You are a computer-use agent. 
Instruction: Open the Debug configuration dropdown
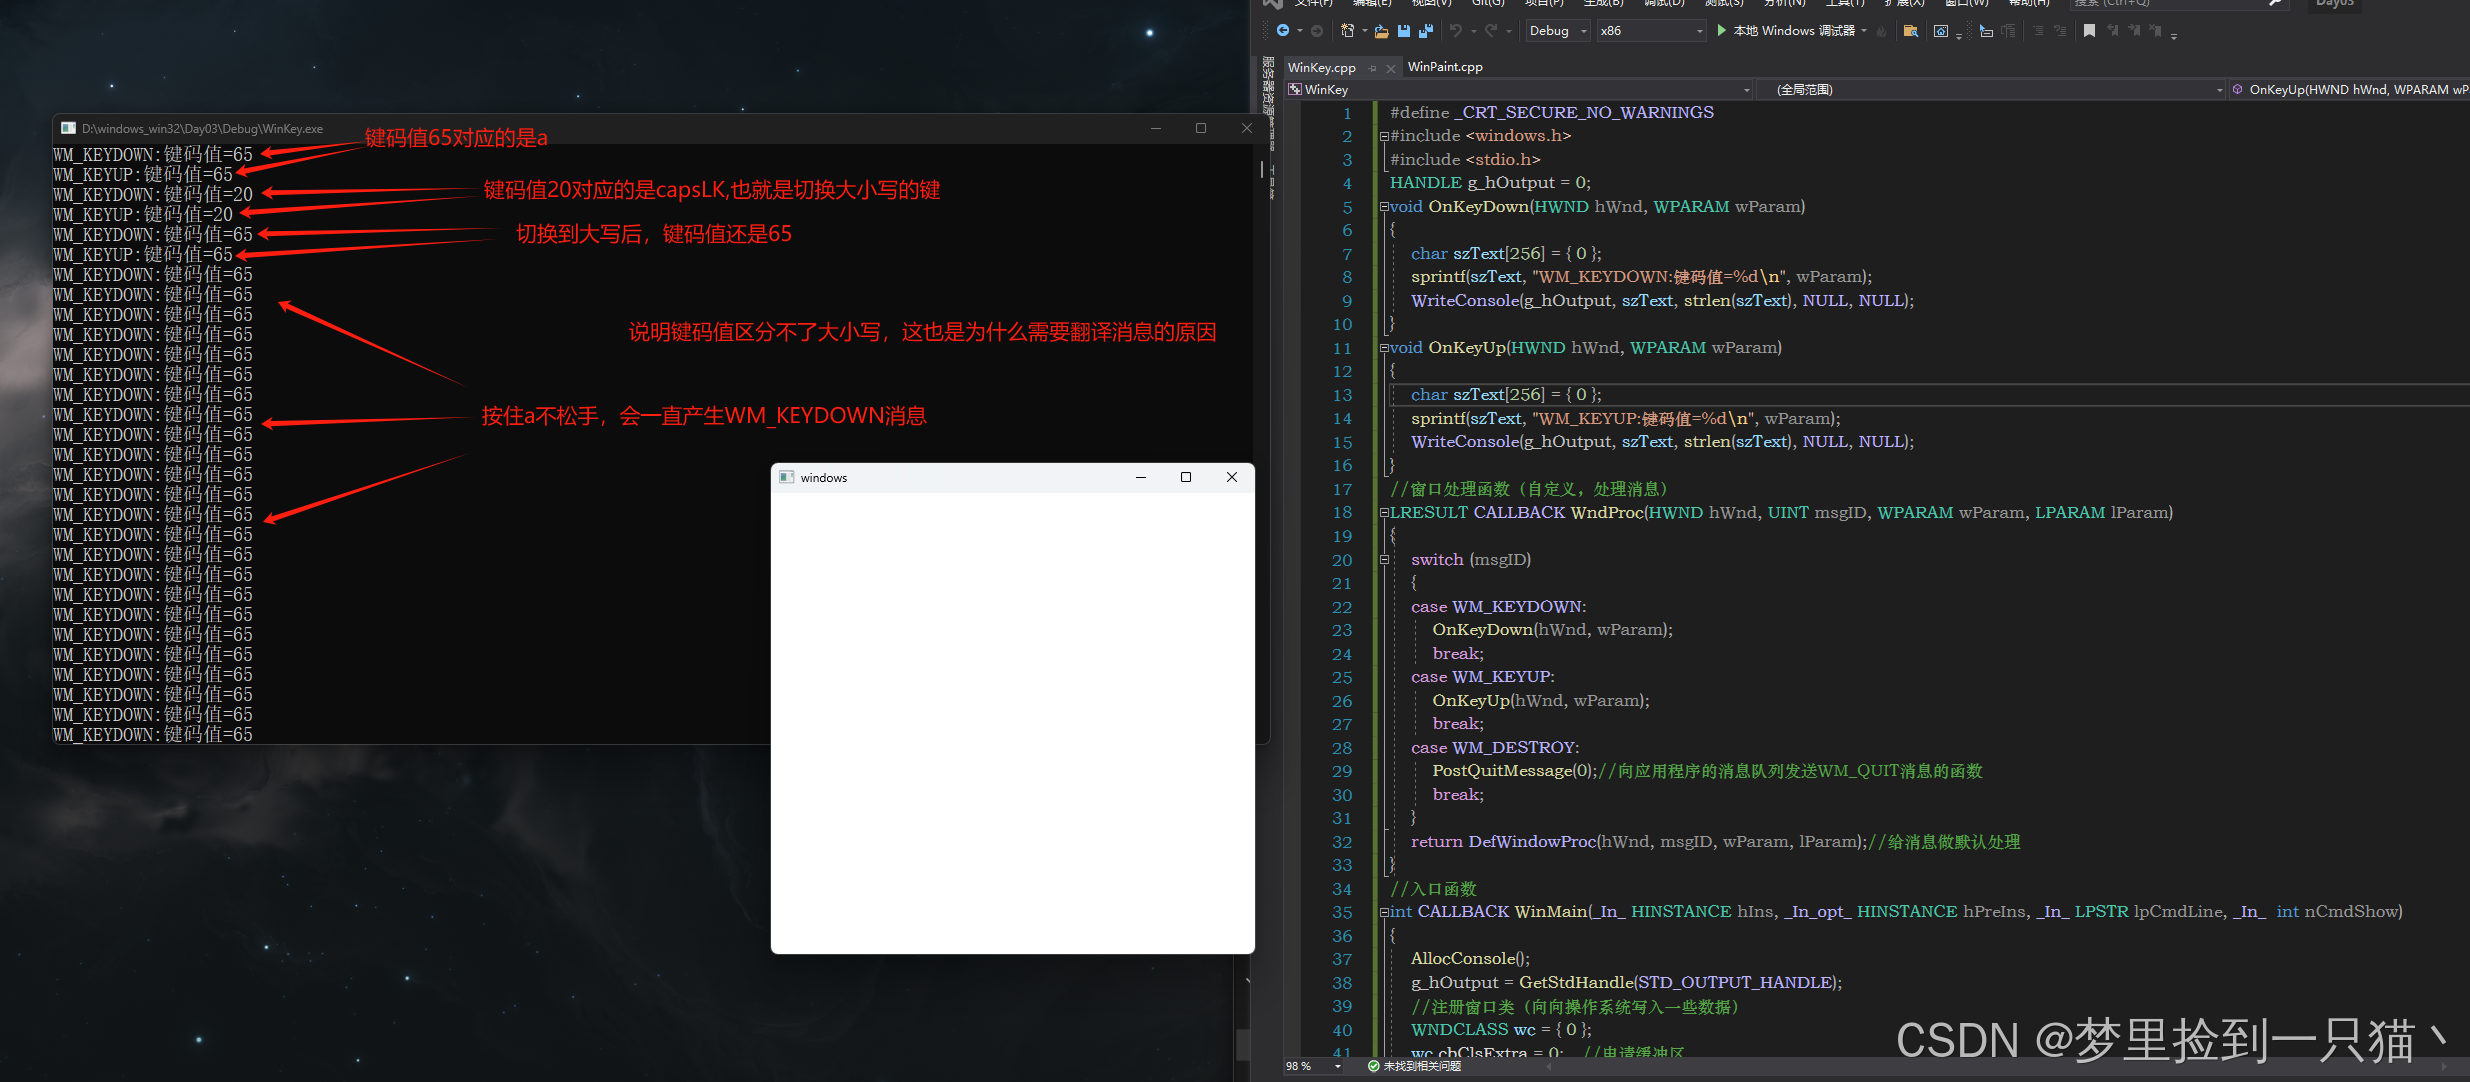coord(1583,31)
